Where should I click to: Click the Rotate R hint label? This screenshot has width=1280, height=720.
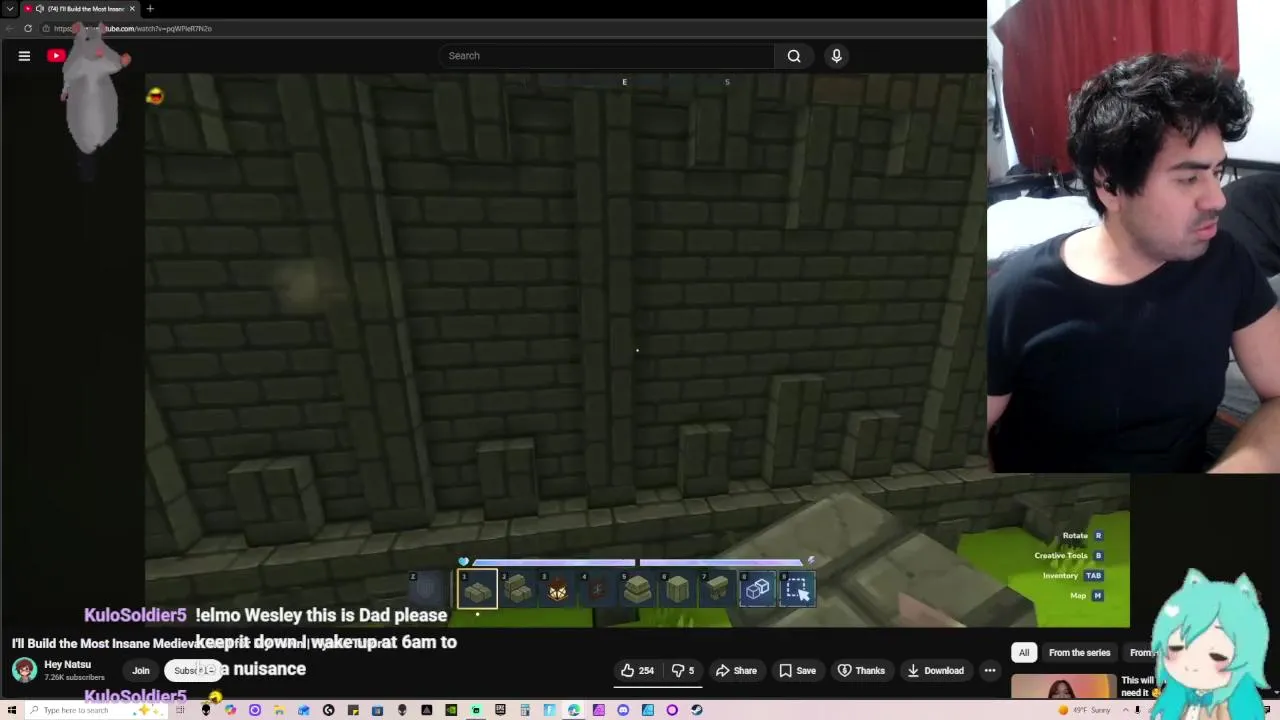[x=1082, y=536]
